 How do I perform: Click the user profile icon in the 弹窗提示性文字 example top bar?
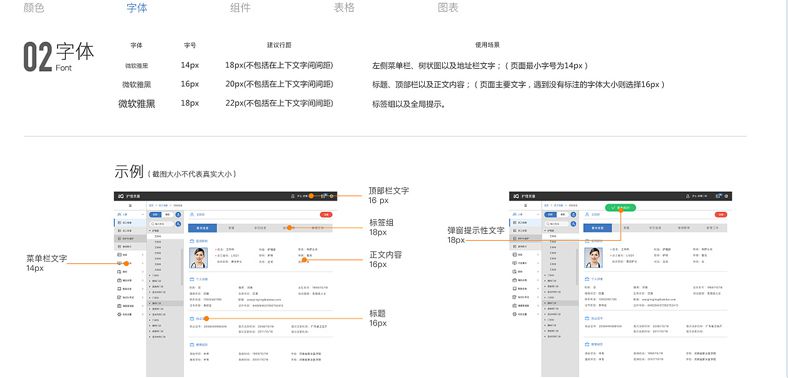coord(688,196)
